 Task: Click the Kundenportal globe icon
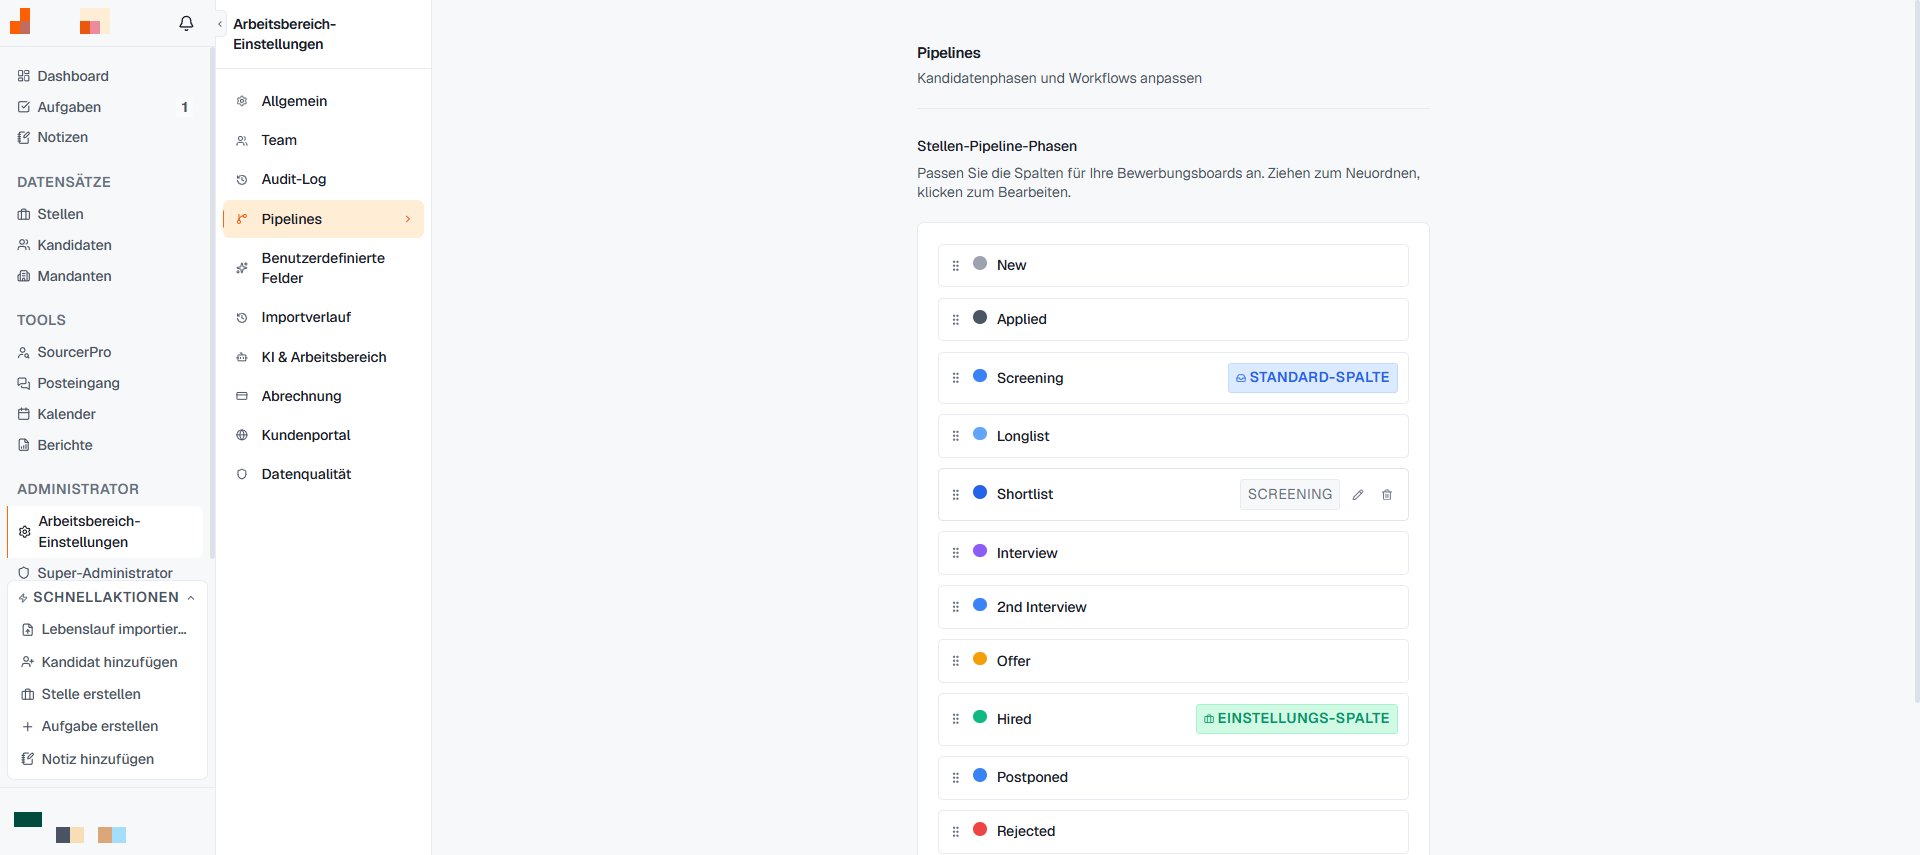point(241,435)
